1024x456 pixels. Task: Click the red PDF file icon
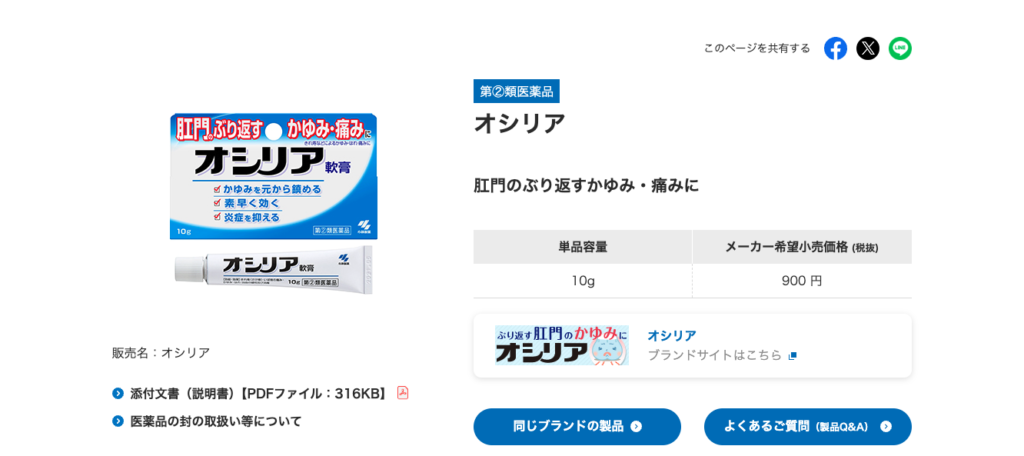403,393
